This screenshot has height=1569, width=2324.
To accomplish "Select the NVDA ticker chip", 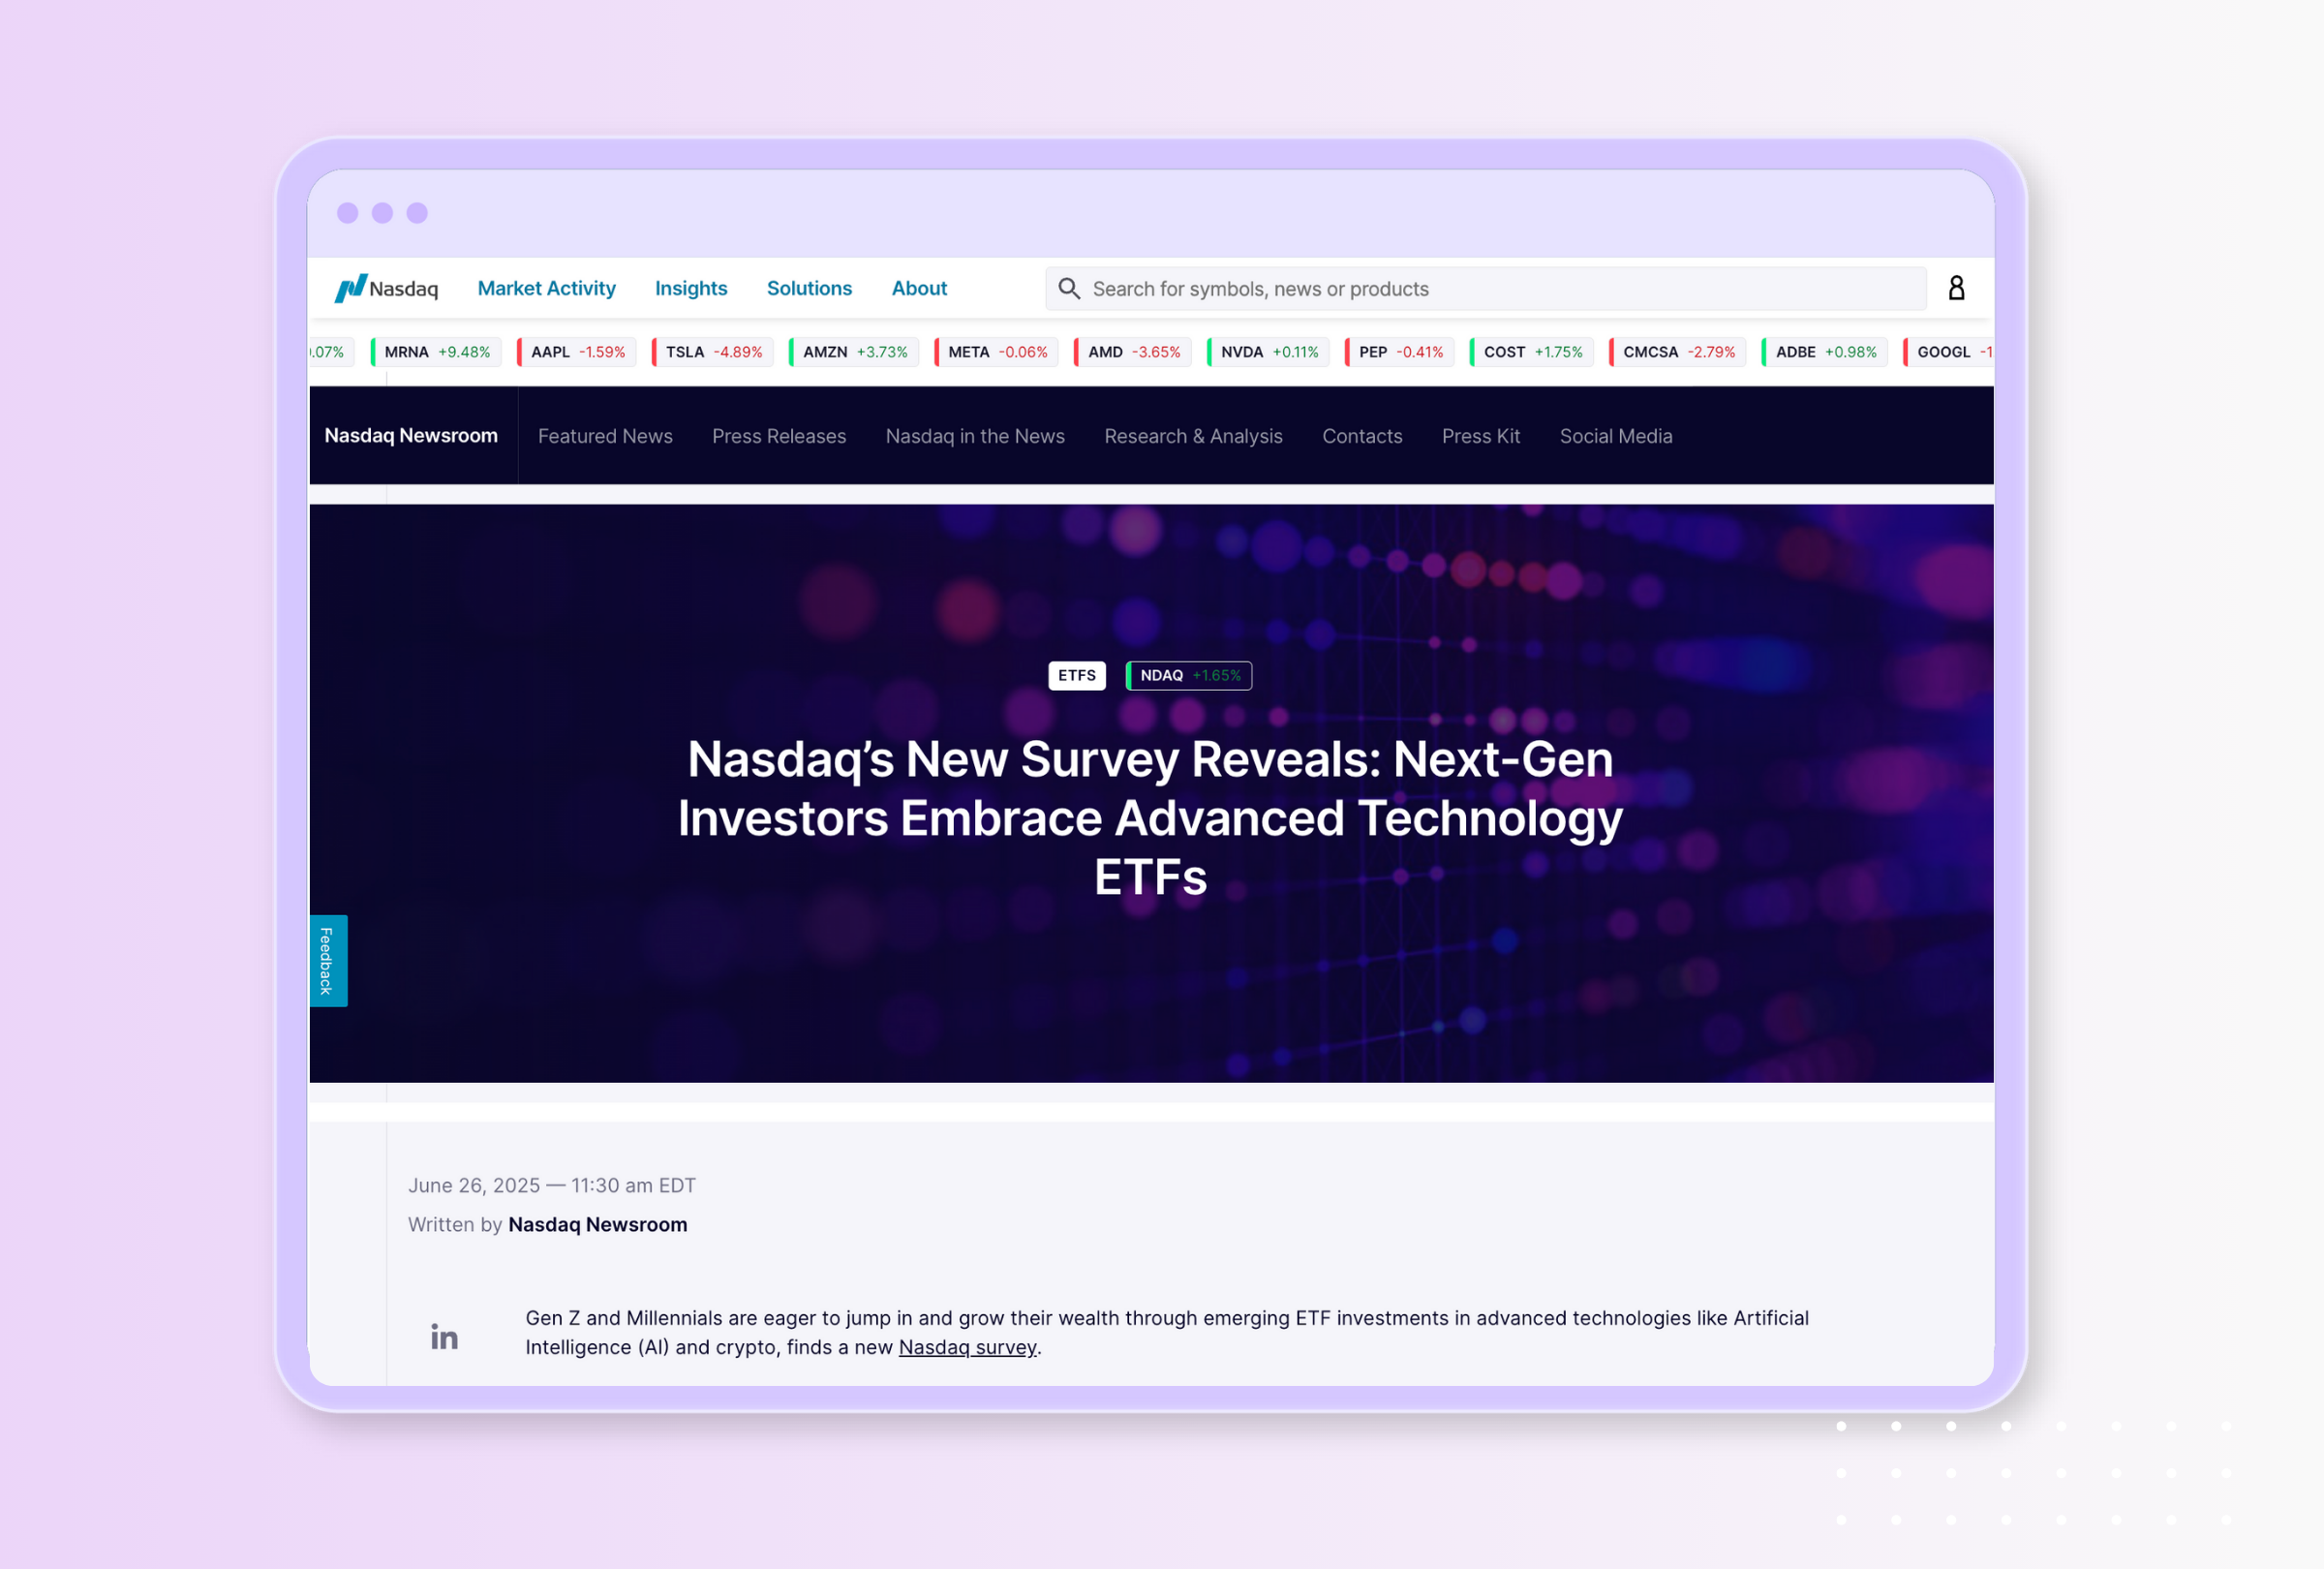I will 1266,351.
